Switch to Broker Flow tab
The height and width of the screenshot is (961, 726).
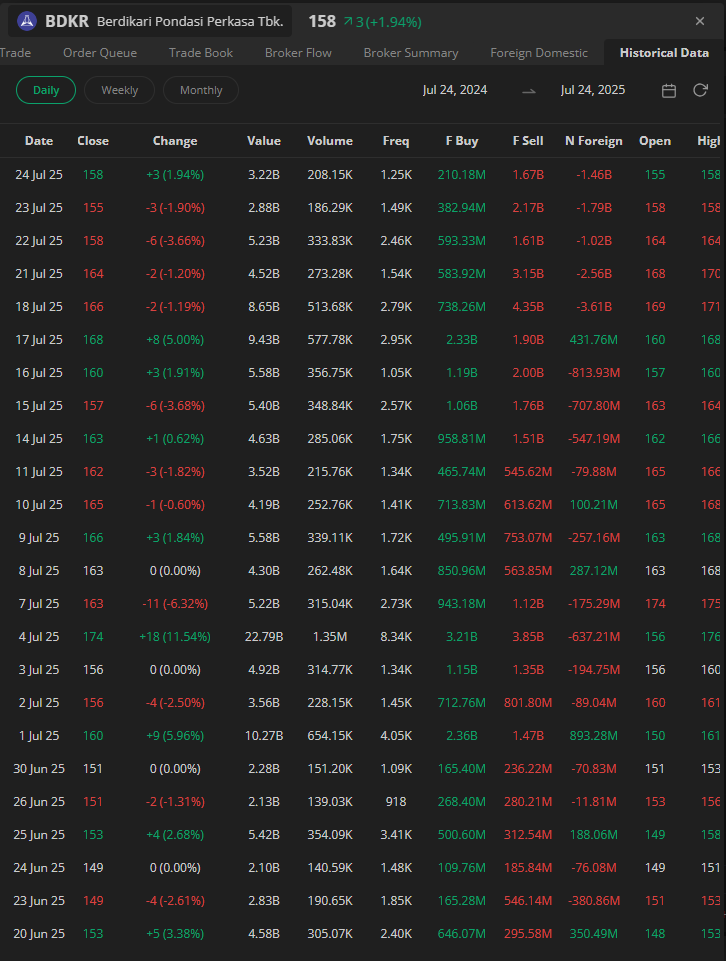pos(298,53)
